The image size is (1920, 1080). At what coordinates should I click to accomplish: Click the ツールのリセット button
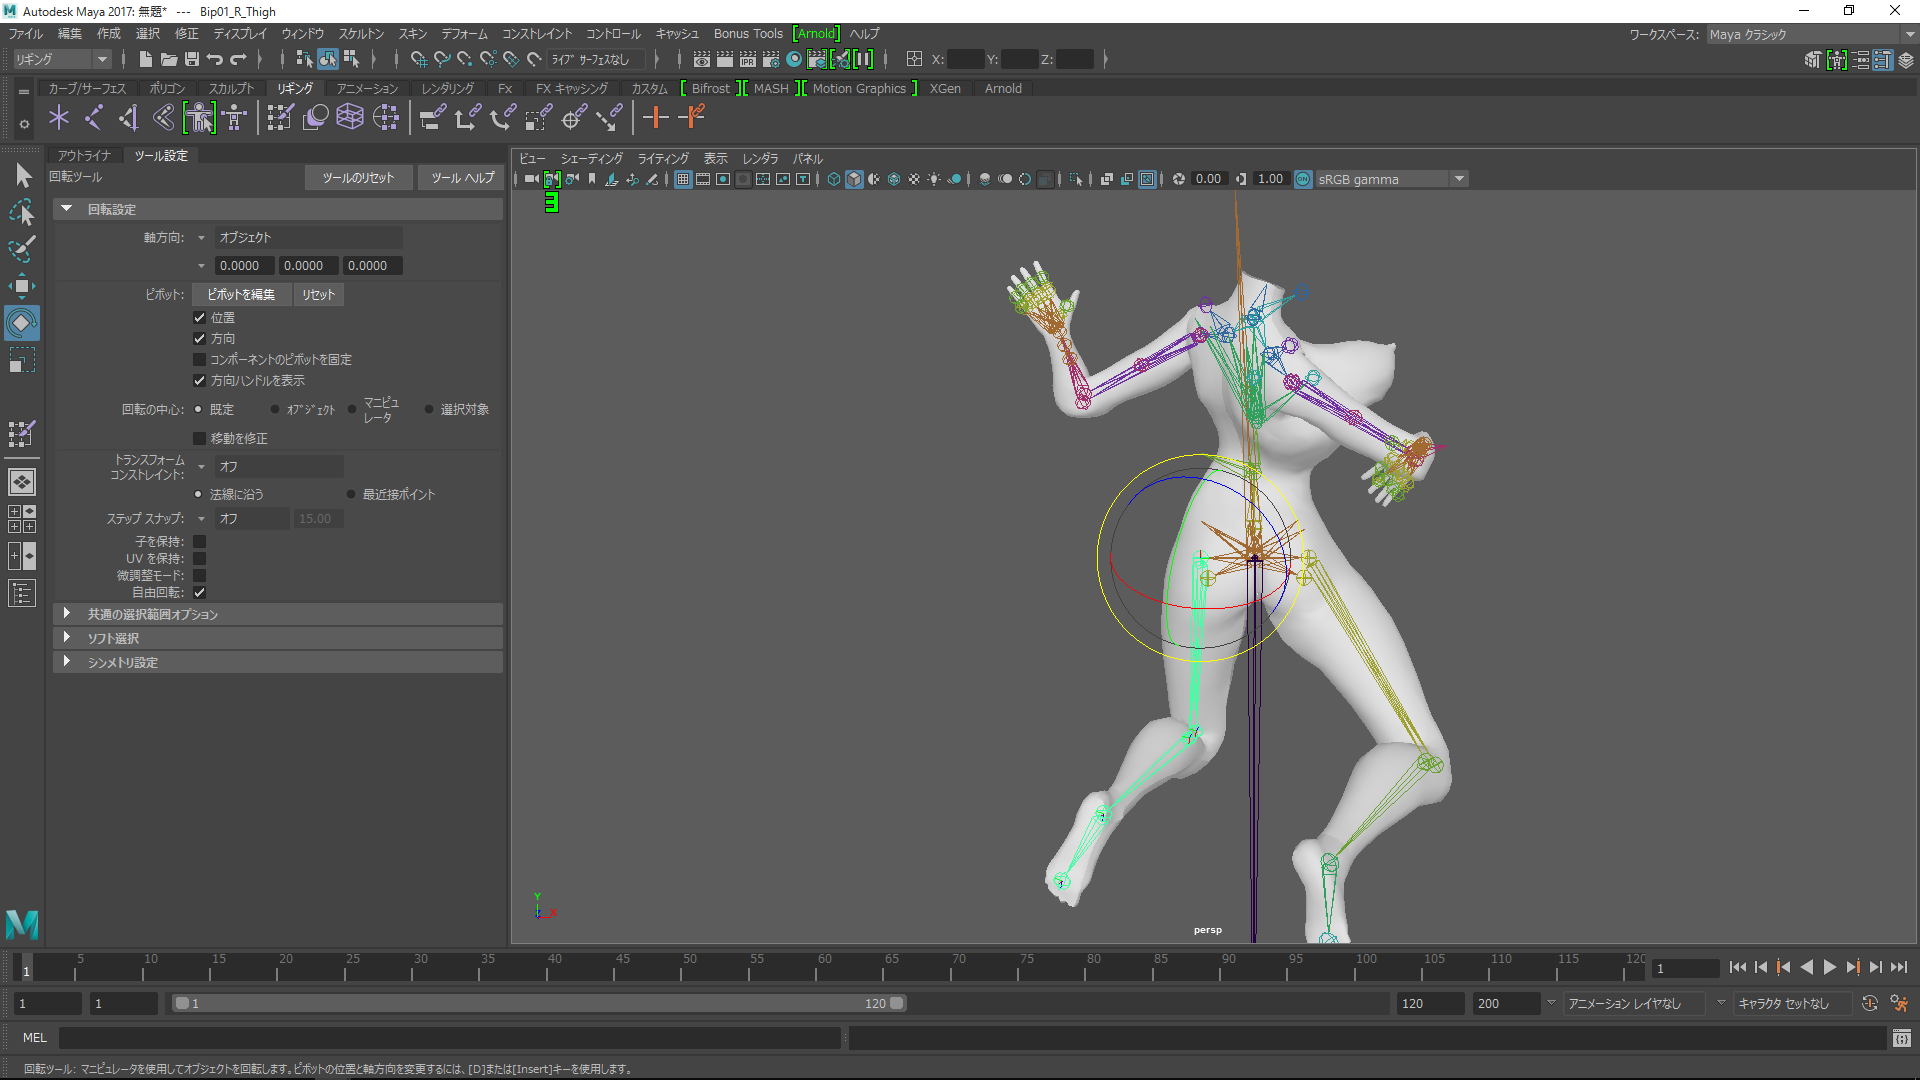[x=358, y=178]
